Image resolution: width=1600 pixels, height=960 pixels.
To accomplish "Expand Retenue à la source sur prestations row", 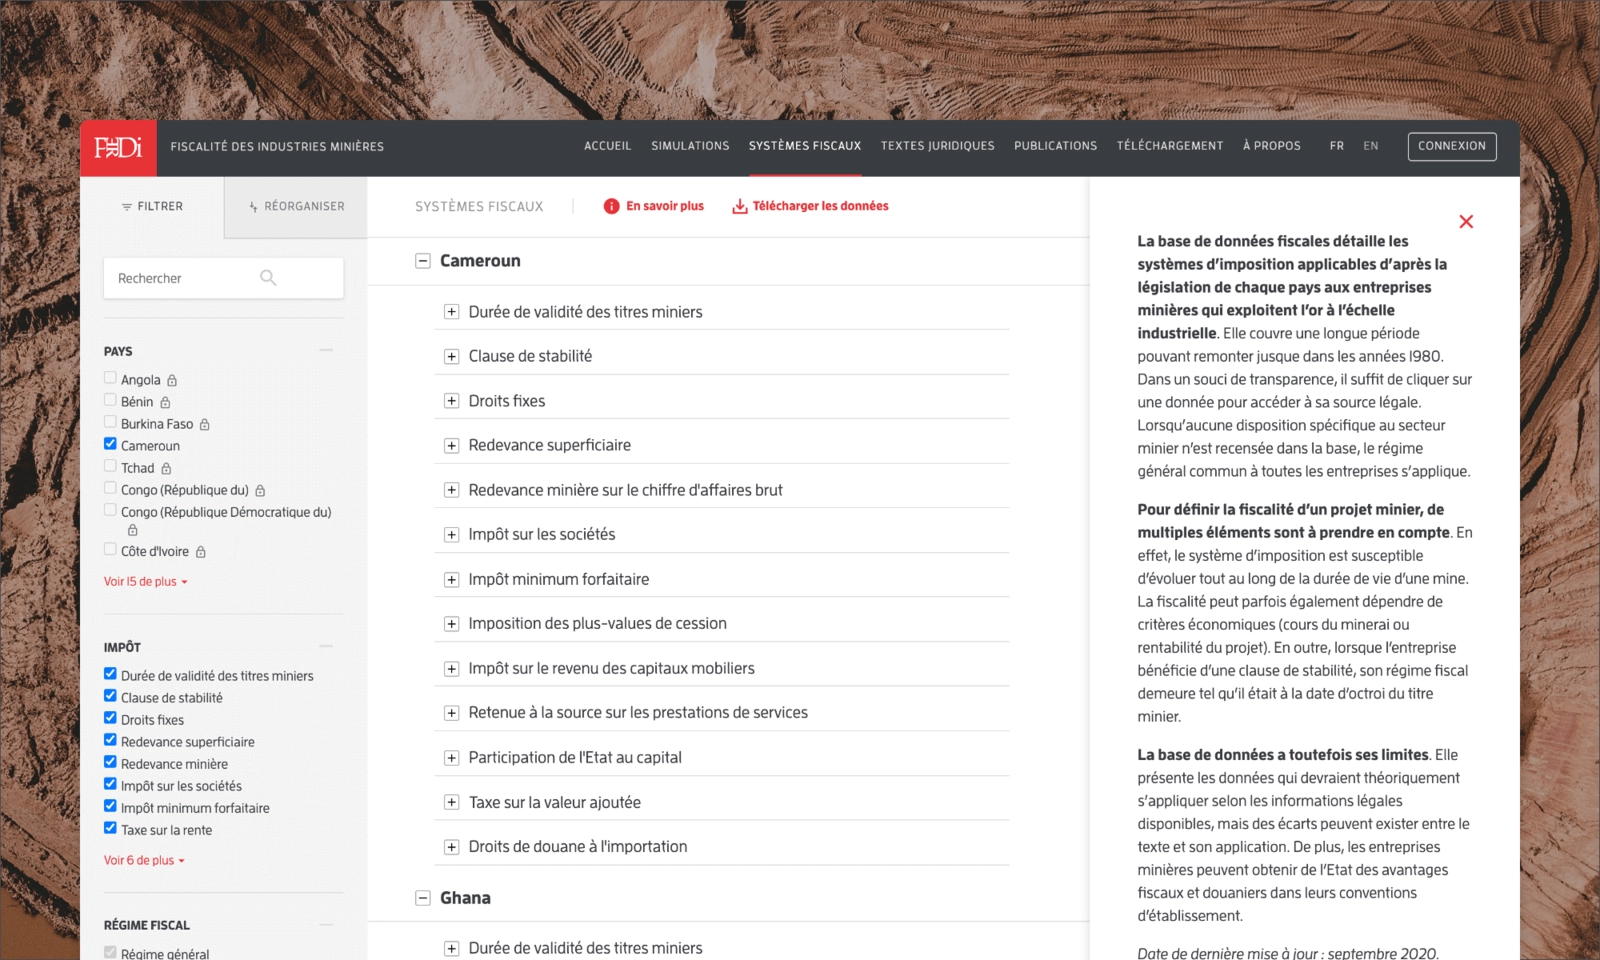I will point(452,713).
